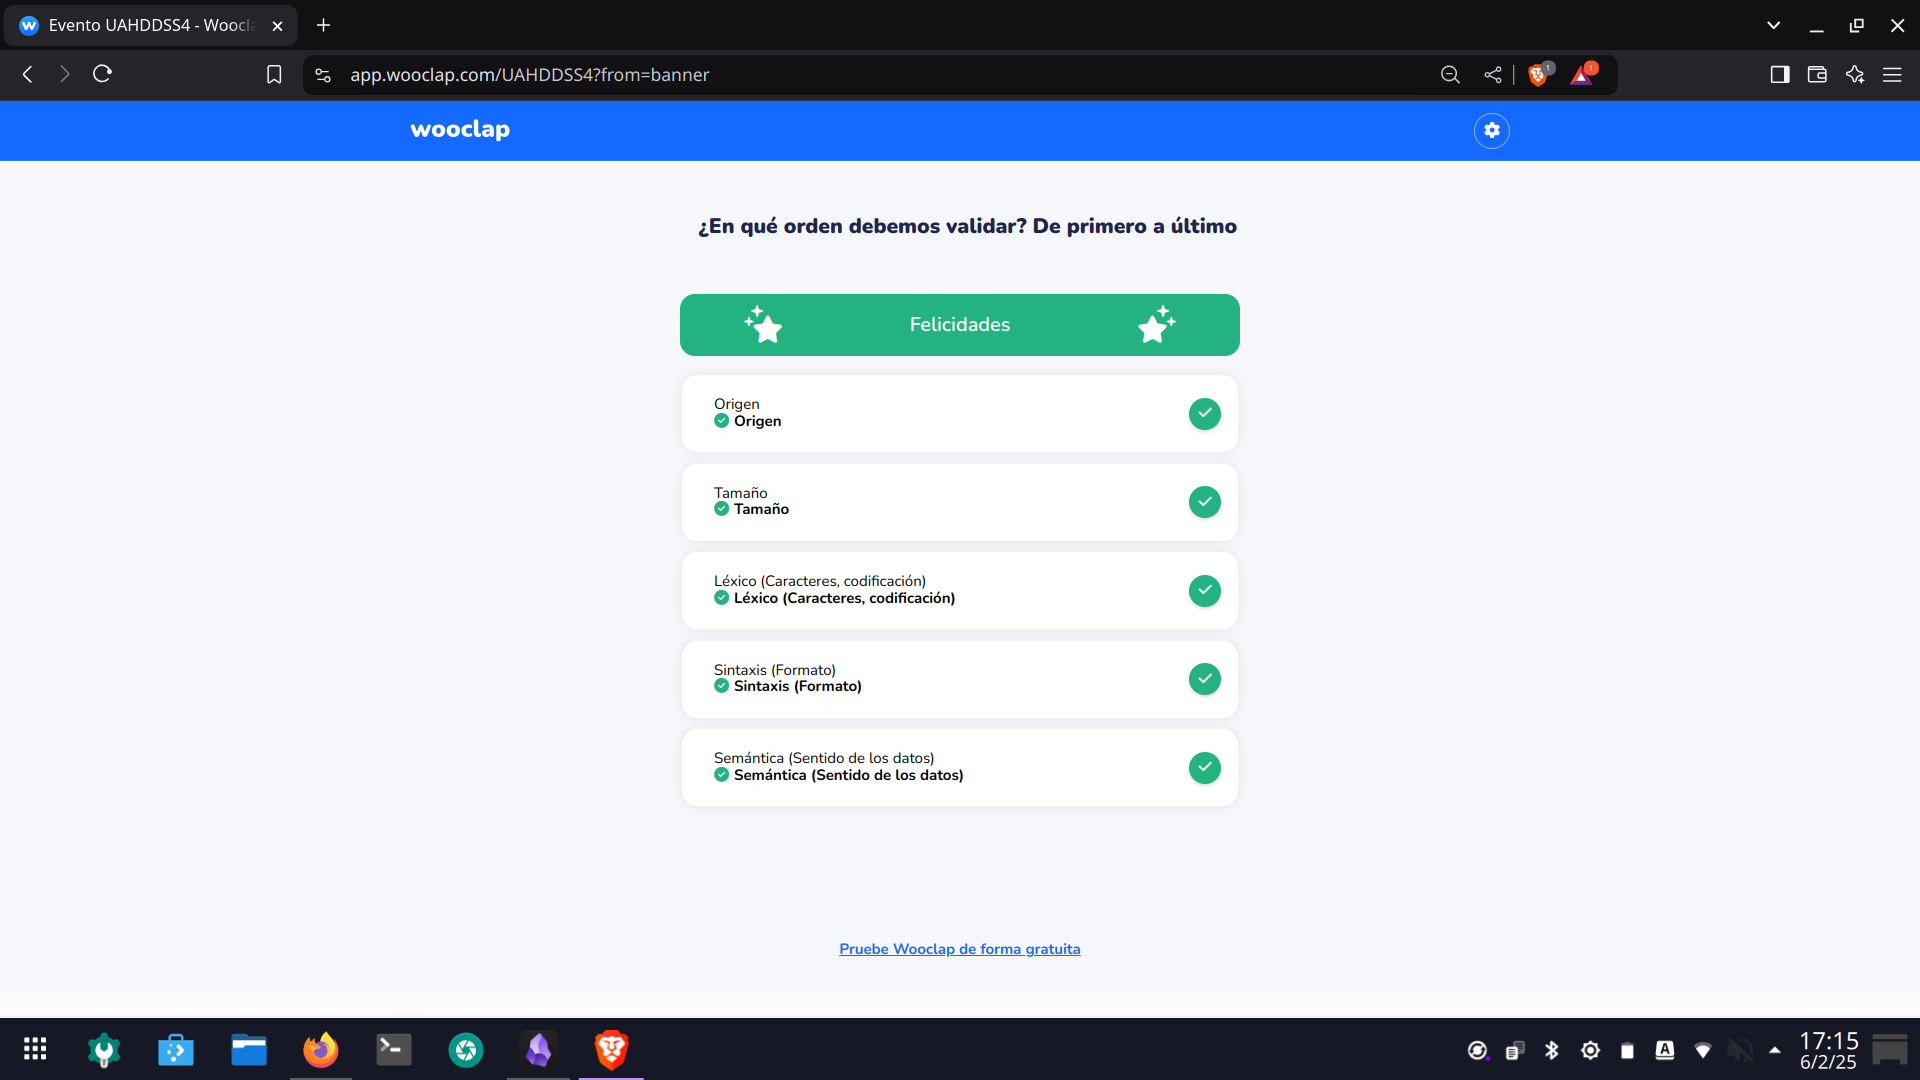Open Wooclap settings gear icon
Screen dimensions: 1920x1080
(x=1491, y=130)
